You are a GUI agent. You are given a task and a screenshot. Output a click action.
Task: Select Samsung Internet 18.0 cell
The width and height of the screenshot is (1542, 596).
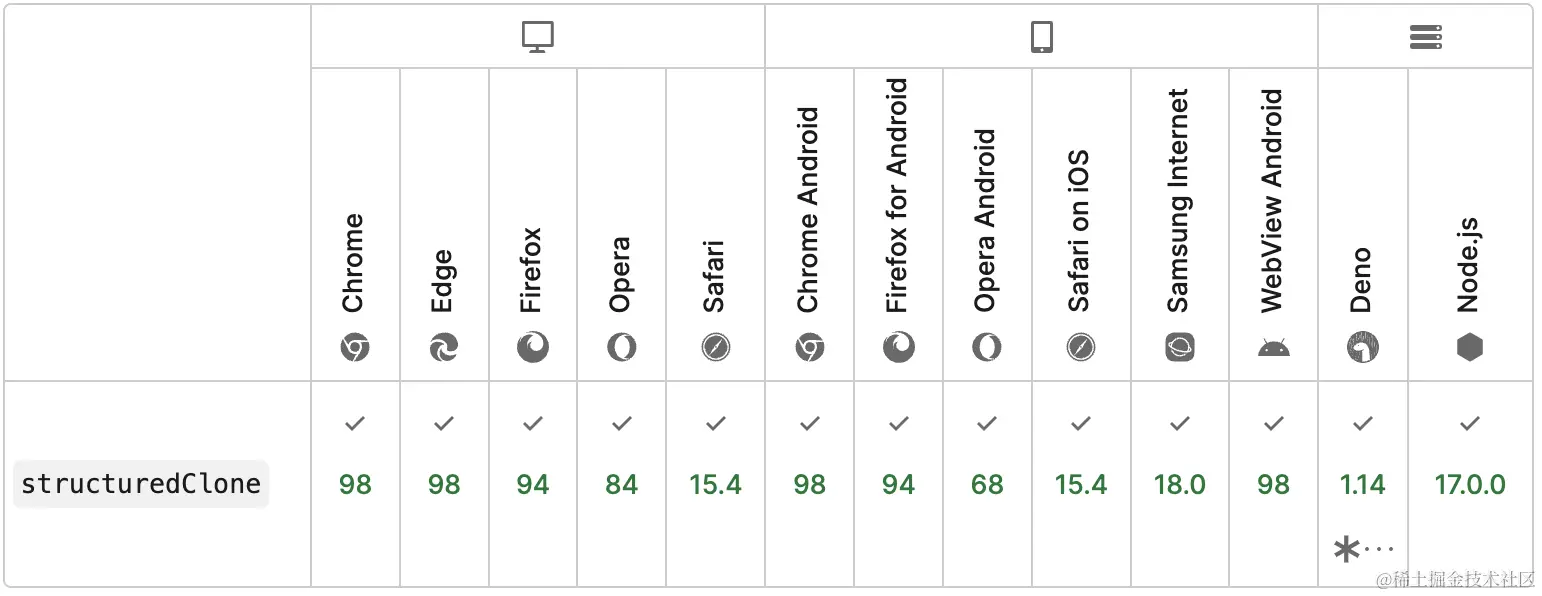pyautogui.click(x=1180, y=484)
